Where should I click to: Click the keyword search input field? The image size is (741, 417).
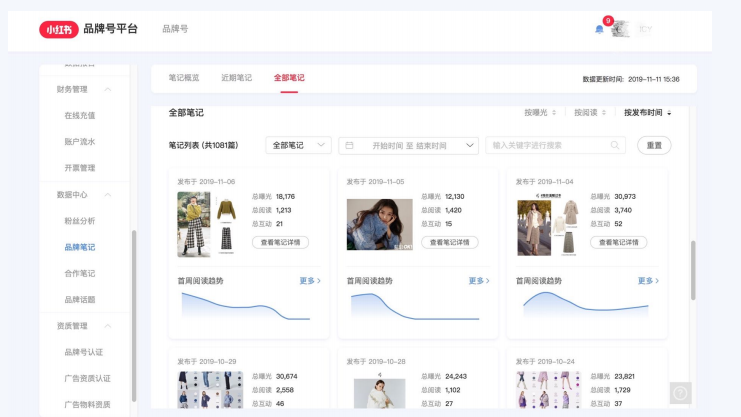click(547, 145)
